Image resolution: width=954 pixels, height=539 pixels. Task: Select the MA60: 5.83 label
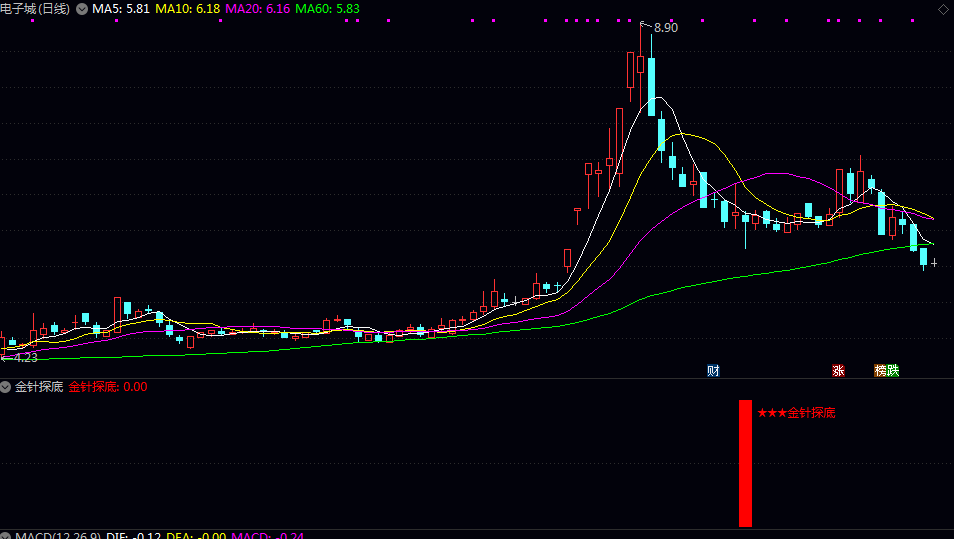[x=327, y=9]
